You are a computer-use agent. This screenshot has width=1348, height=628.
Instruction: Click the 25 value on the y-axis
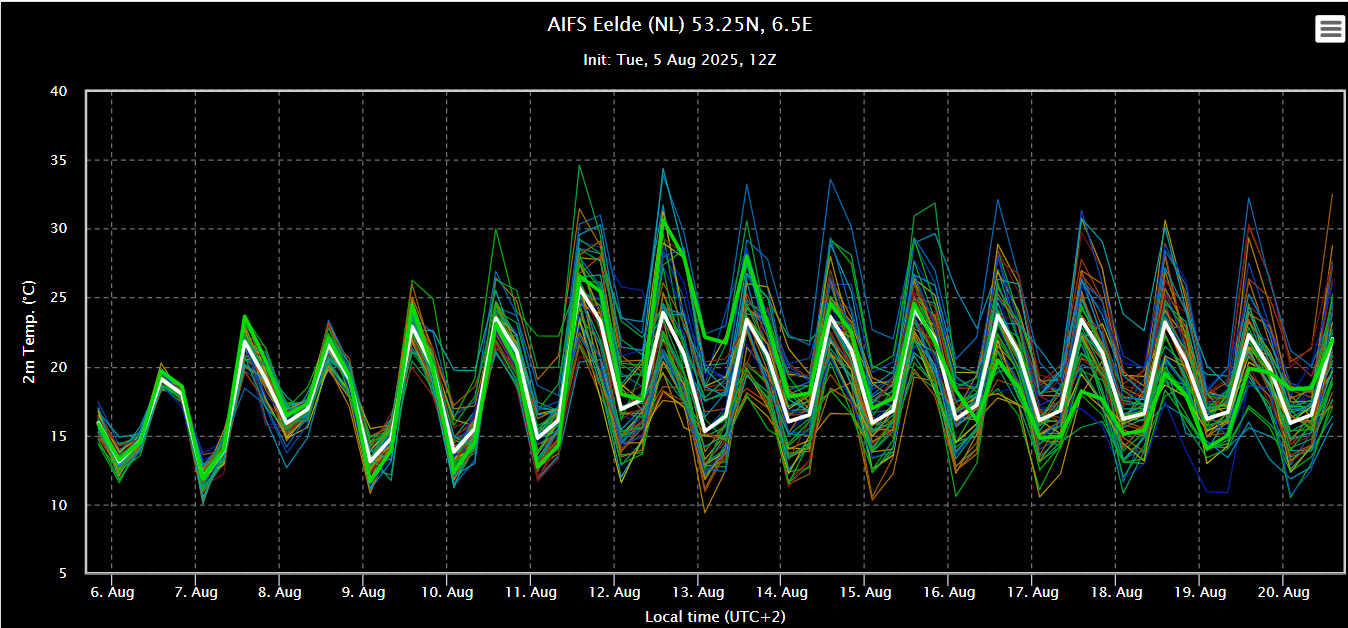pyautogui.click(x=58, y=298)
